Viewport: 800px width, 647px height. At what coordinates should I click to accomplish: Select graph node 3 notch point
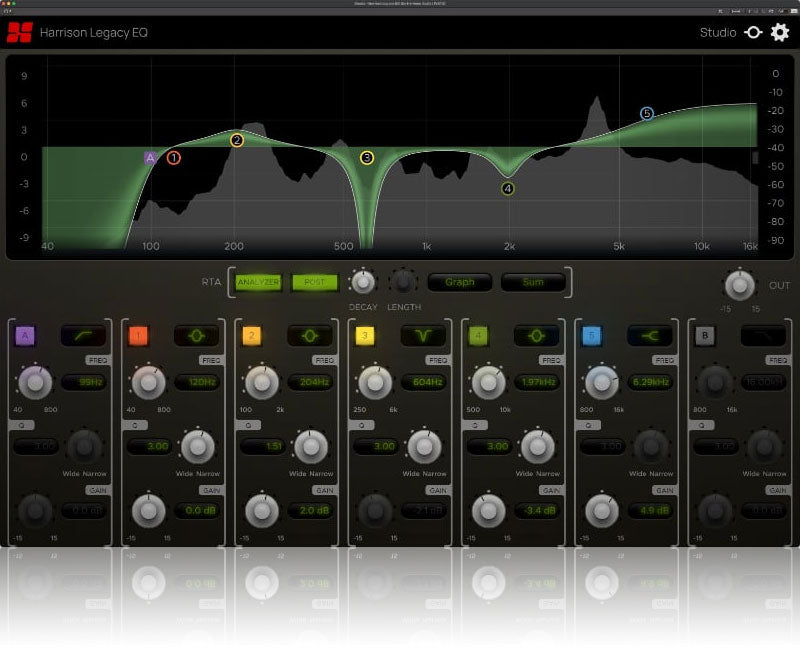tap(367, 158)
